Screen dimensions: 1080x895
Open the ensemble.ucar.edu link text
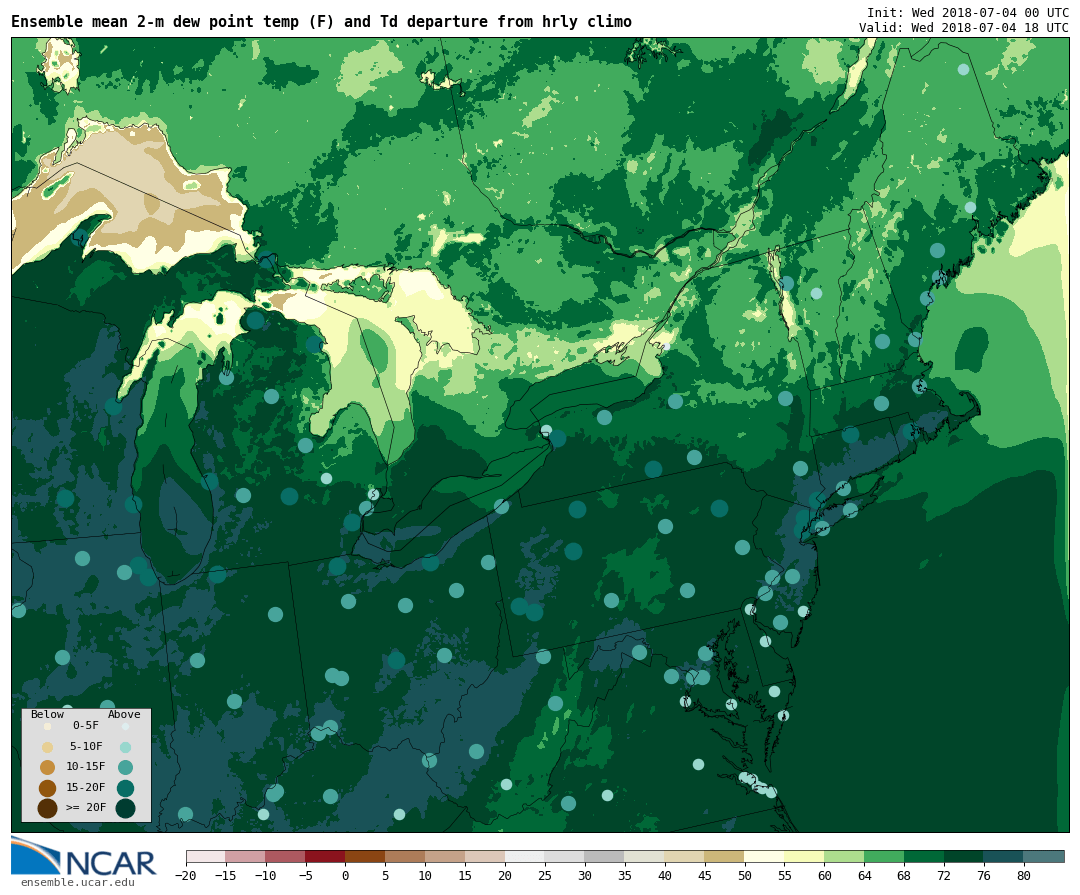78,883
